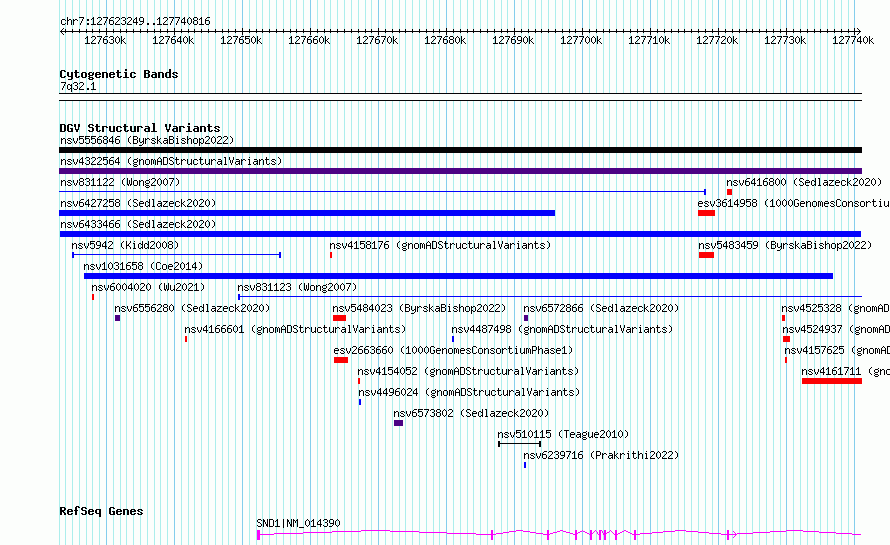Open the nsv831122 (Wong2007) variant label

120,182
